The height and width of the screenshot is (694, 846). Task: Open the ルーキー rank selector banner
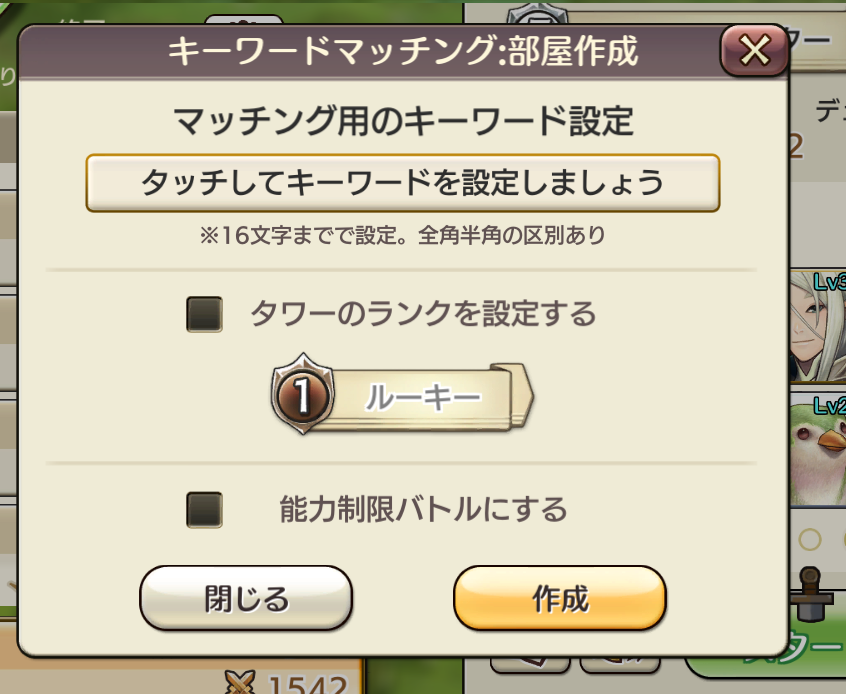(424, 397)
